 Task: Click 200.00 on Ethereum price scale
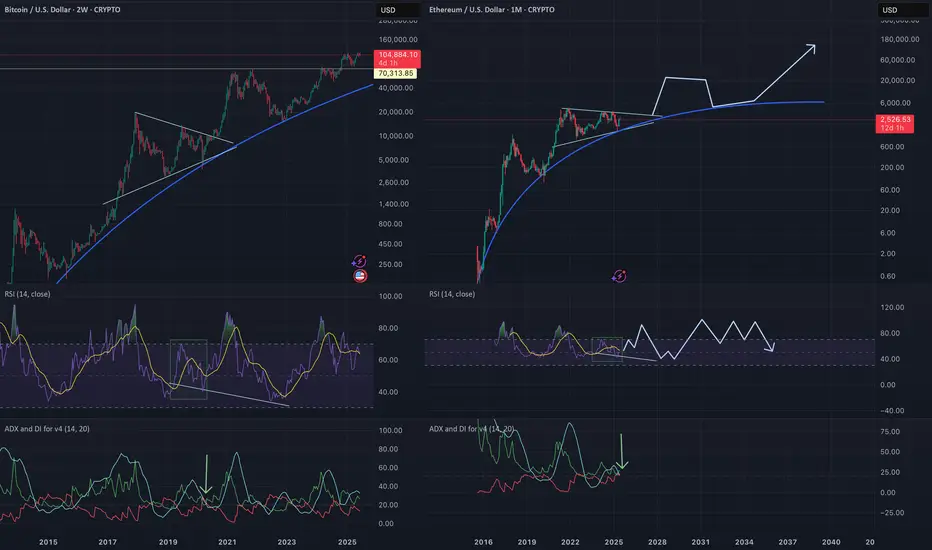tap(892, 168)
